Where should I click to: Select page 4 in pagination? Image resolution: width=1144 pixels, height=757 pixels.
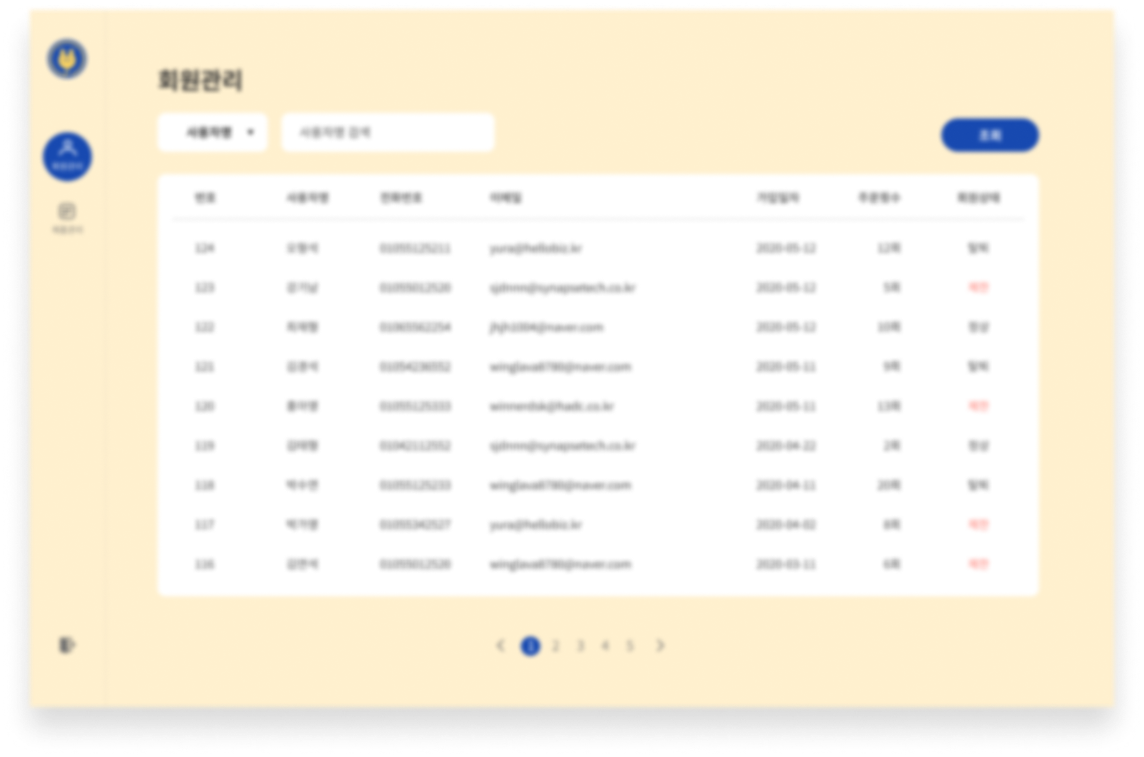(x=606, y=645)
